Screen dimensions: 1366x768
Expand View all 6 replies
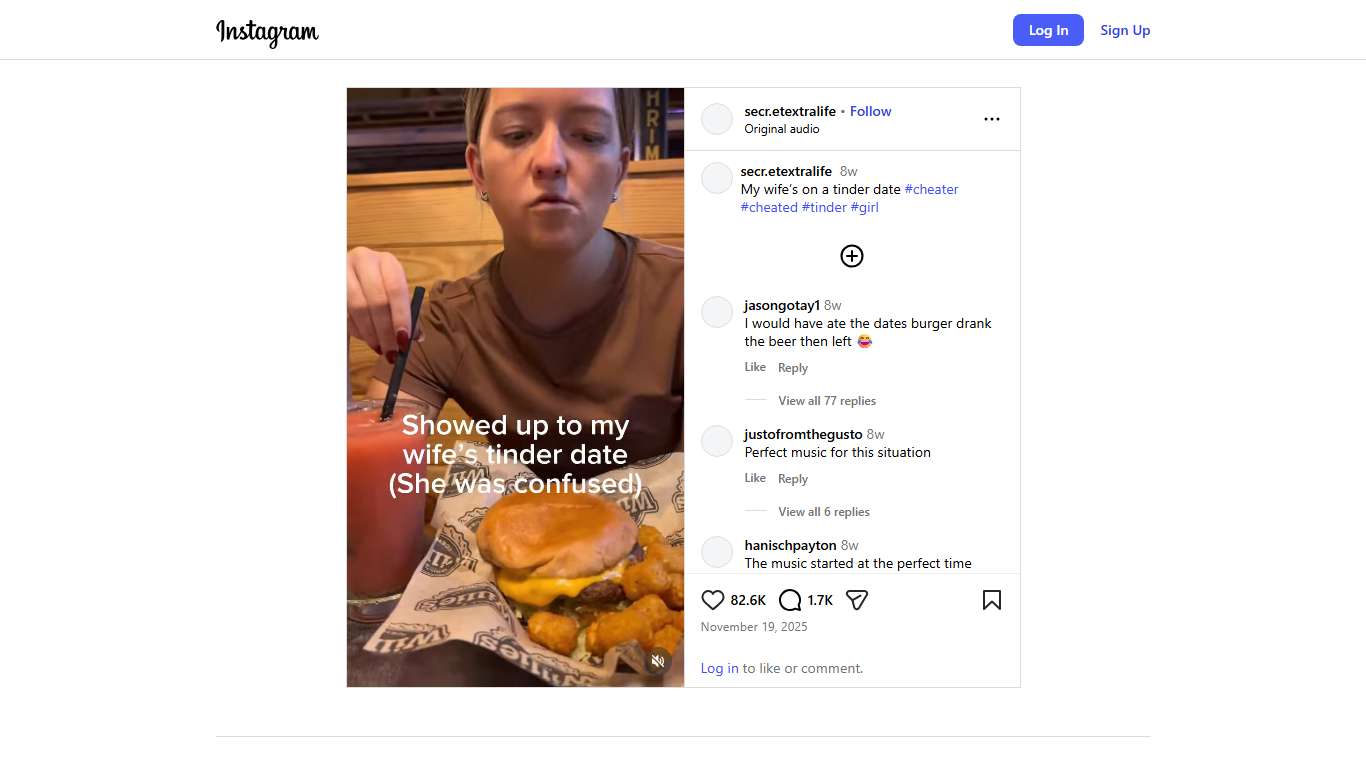(x=824, y=512)
